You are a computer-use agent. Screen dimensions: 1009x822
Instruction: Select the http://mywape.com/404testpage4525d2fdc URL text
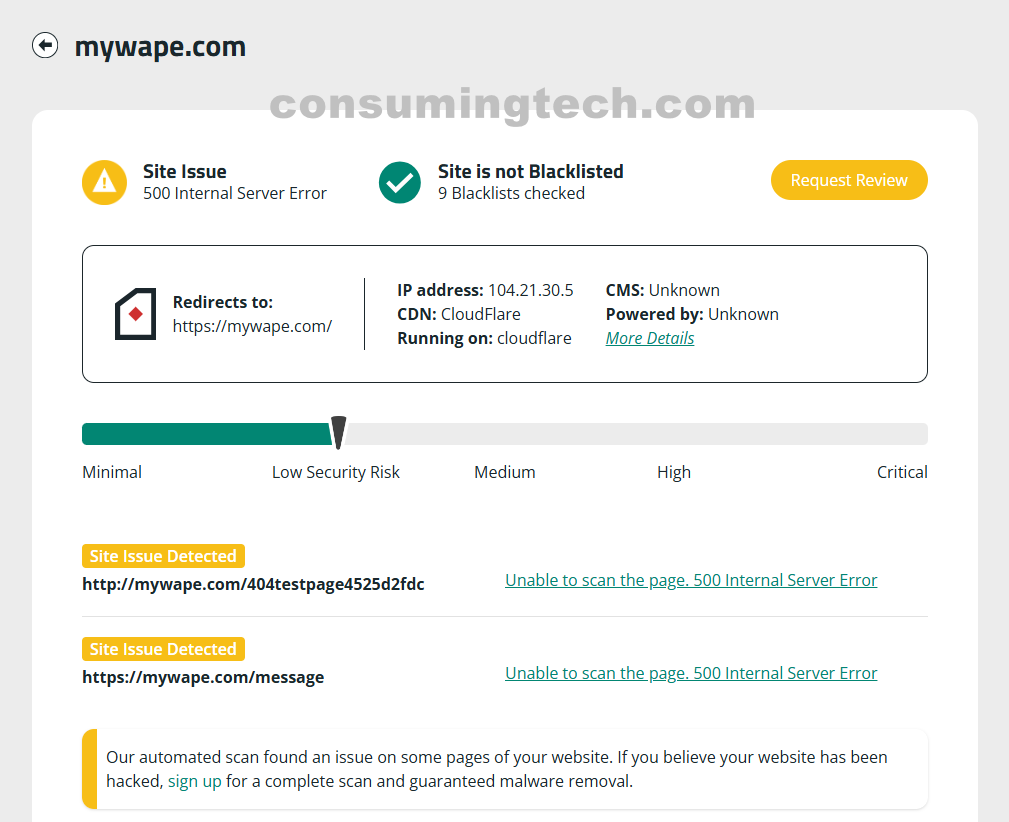(253, 584)
